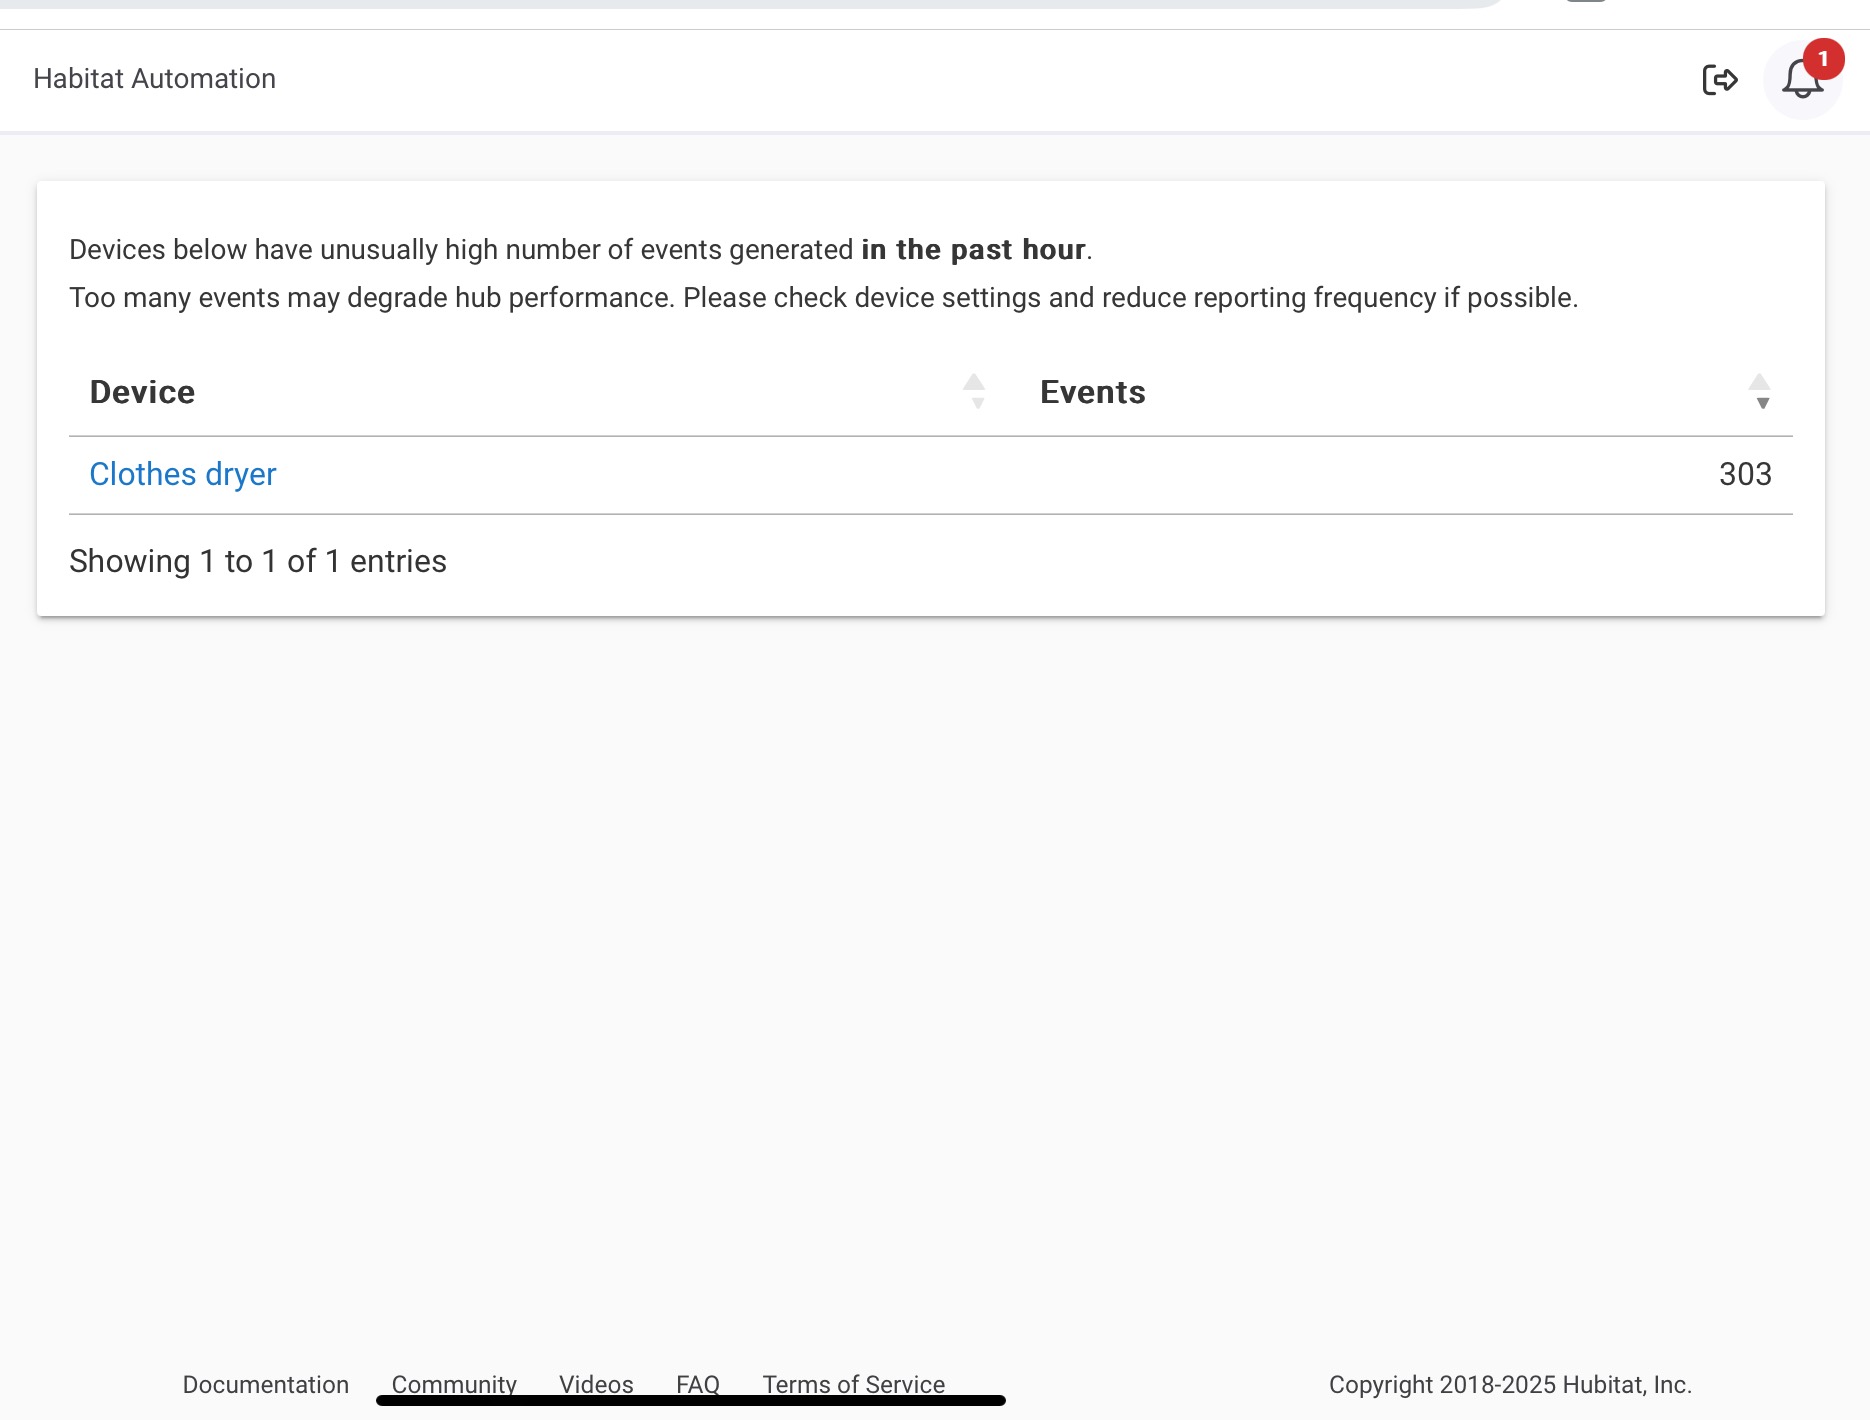Click the Copyright Hubitat, Inc. text
The height and width of the screenshot is (1420, 1870).
click(1510, 1384)
